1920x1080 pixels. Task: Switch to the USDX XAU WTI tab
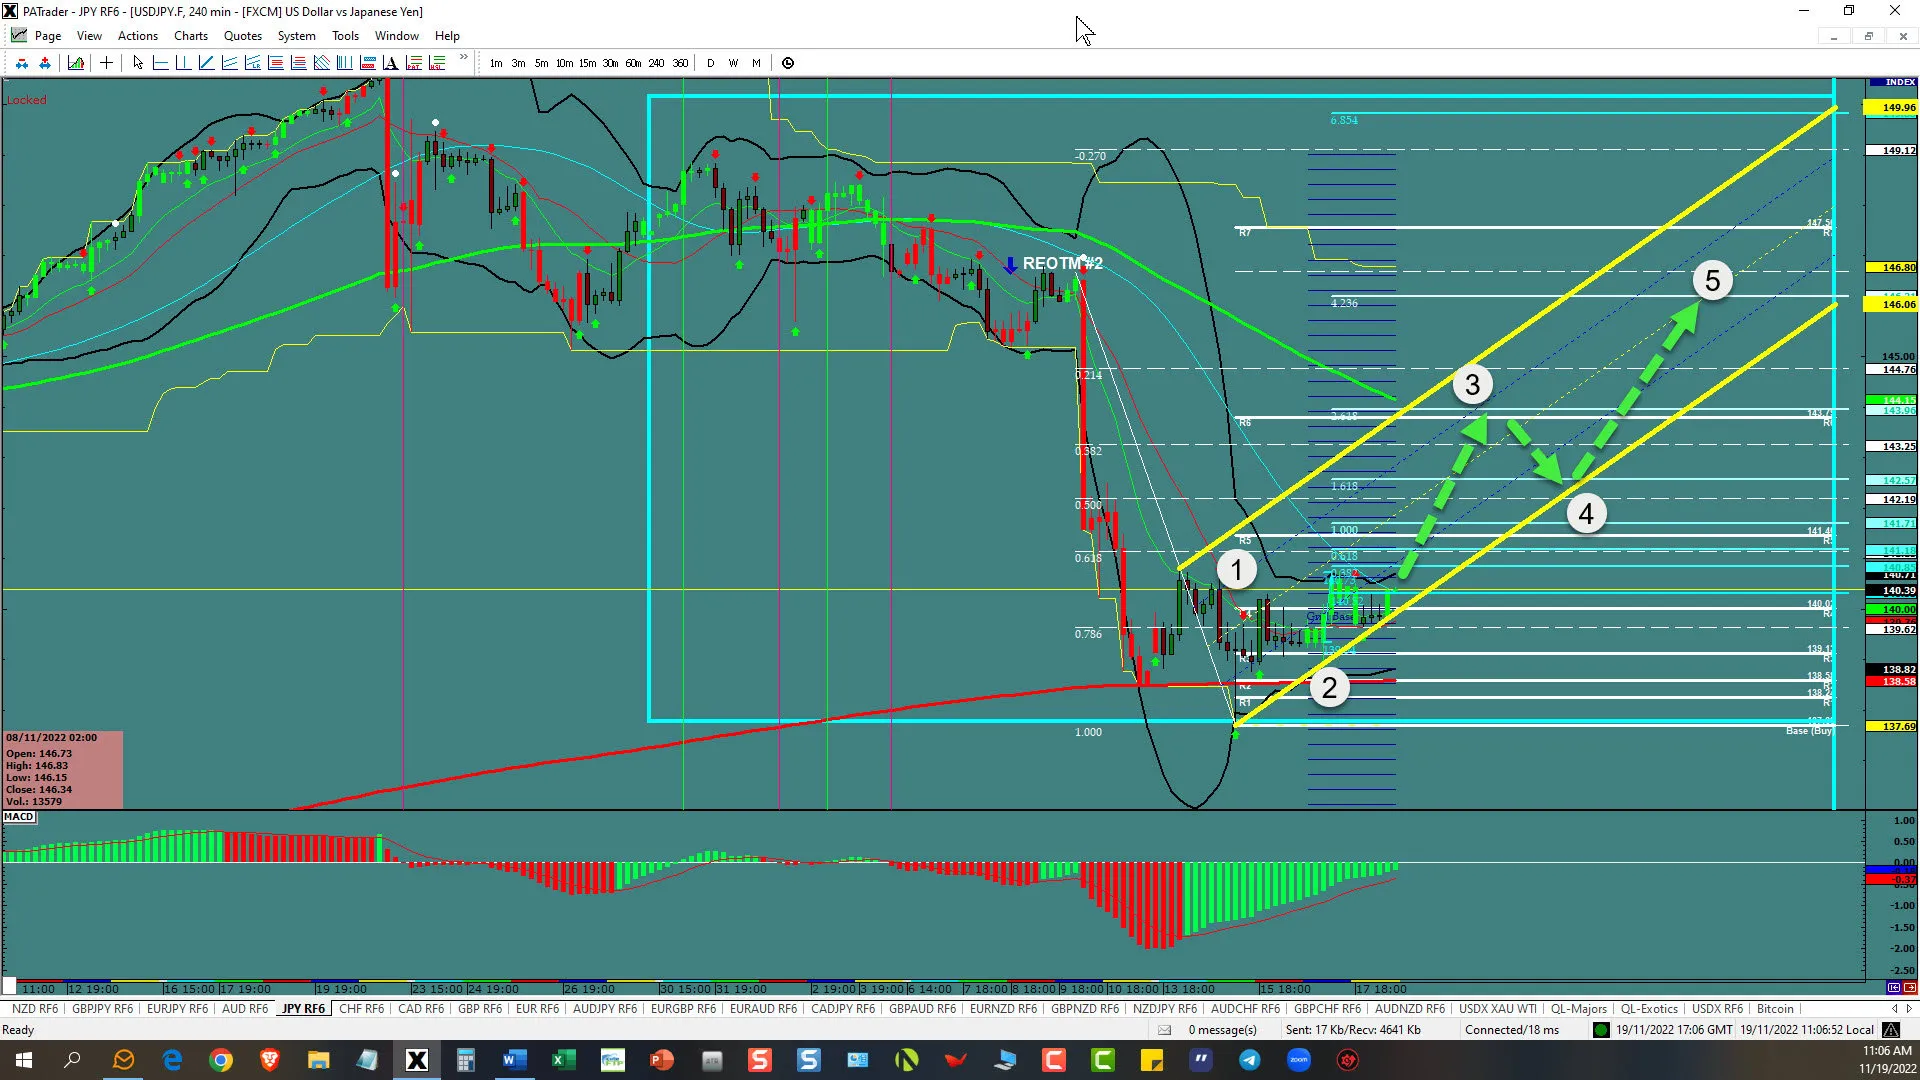coord(1498,1009)
